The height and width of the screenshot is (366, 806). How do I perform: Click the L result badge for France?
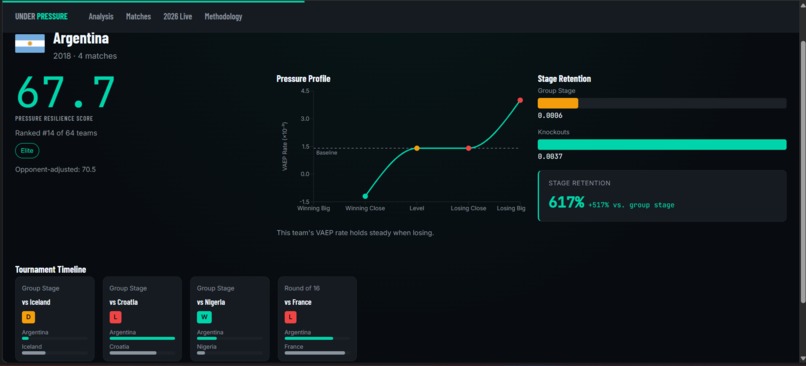[290, 318]
